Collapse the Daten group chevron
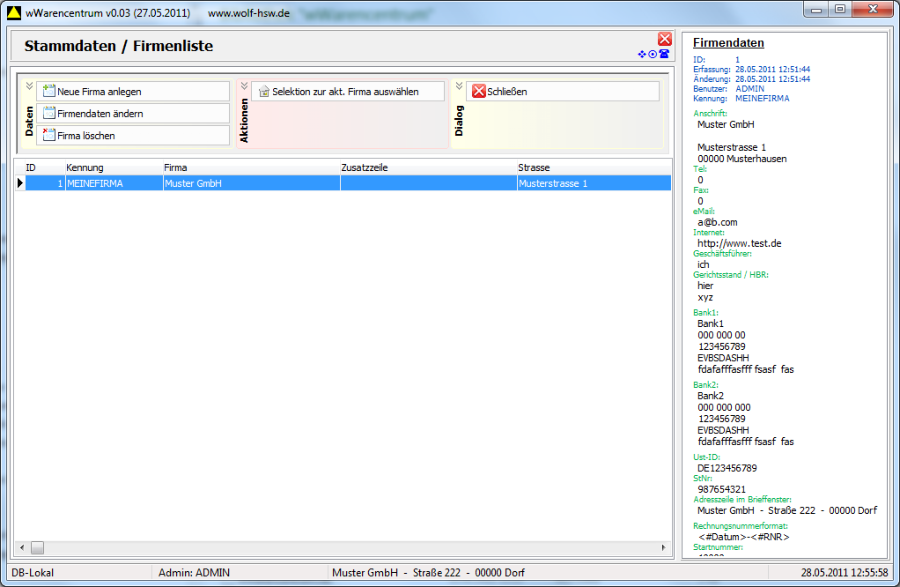The image size is (900, 587). point(29,86)
